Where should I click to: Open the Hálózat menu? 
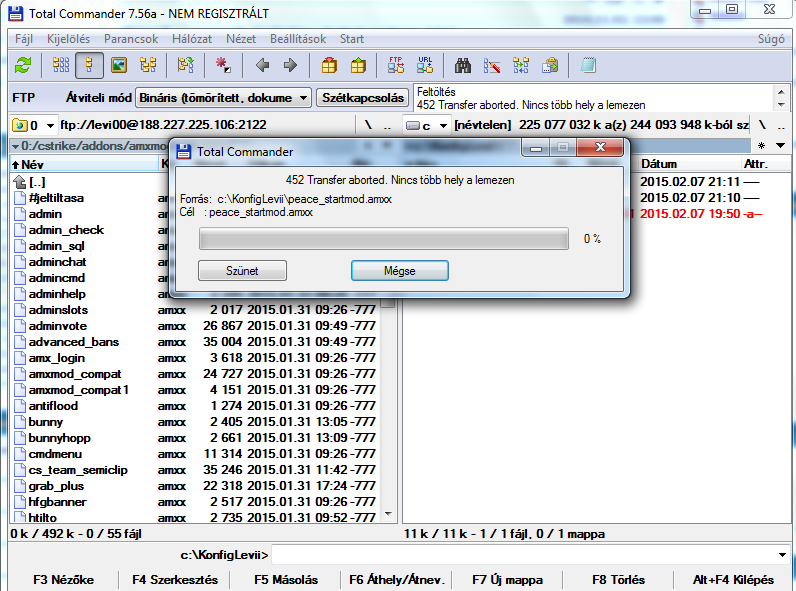pos(191,39)
